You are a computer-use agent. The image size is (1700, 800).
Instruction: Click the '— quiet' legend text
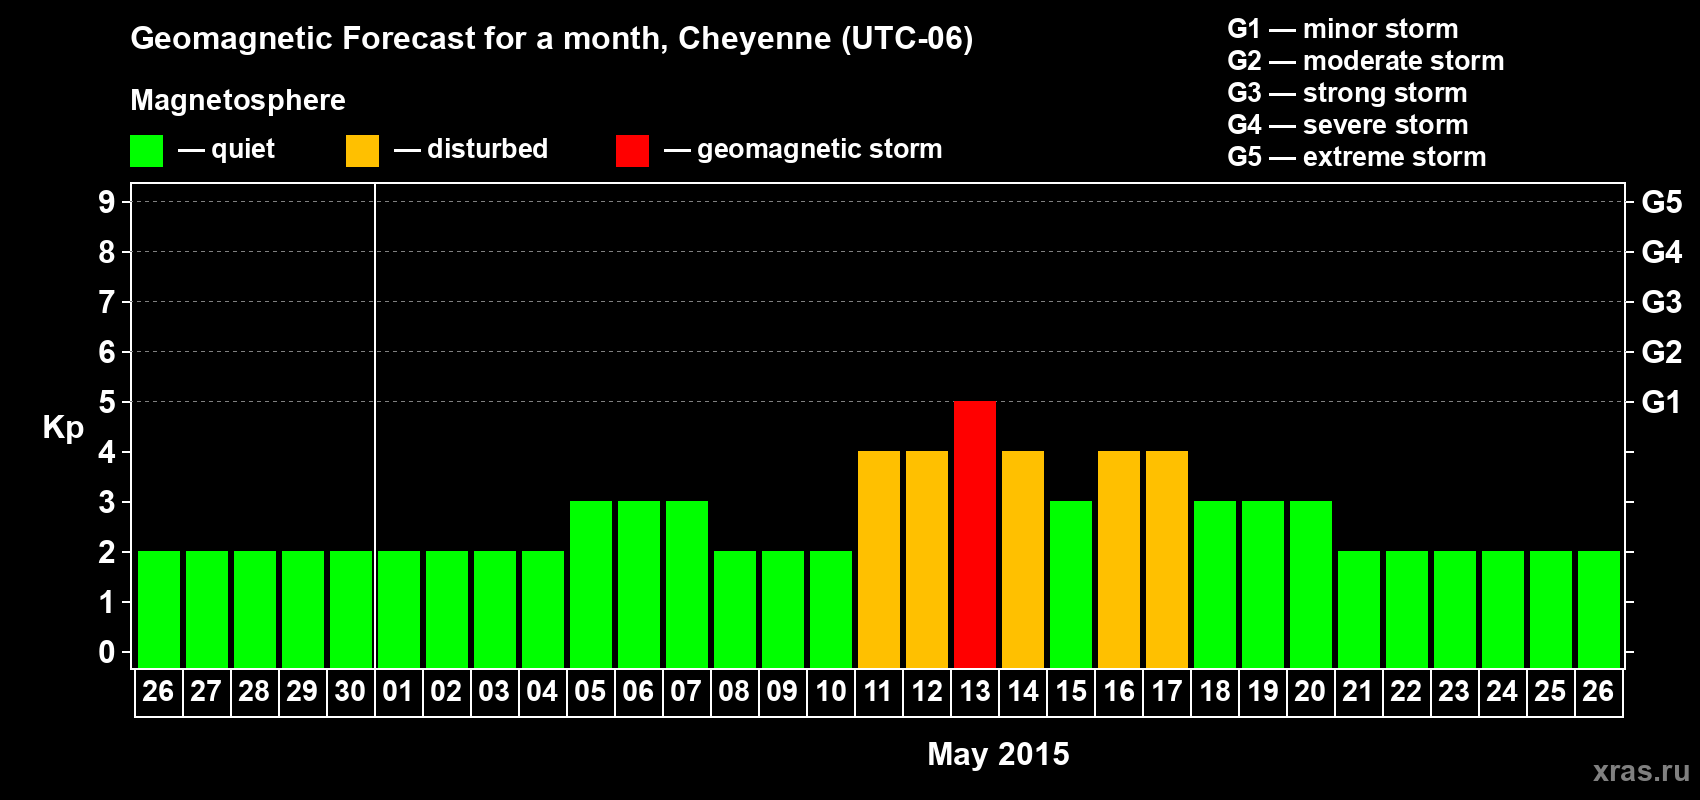click(x=226, y=150)
